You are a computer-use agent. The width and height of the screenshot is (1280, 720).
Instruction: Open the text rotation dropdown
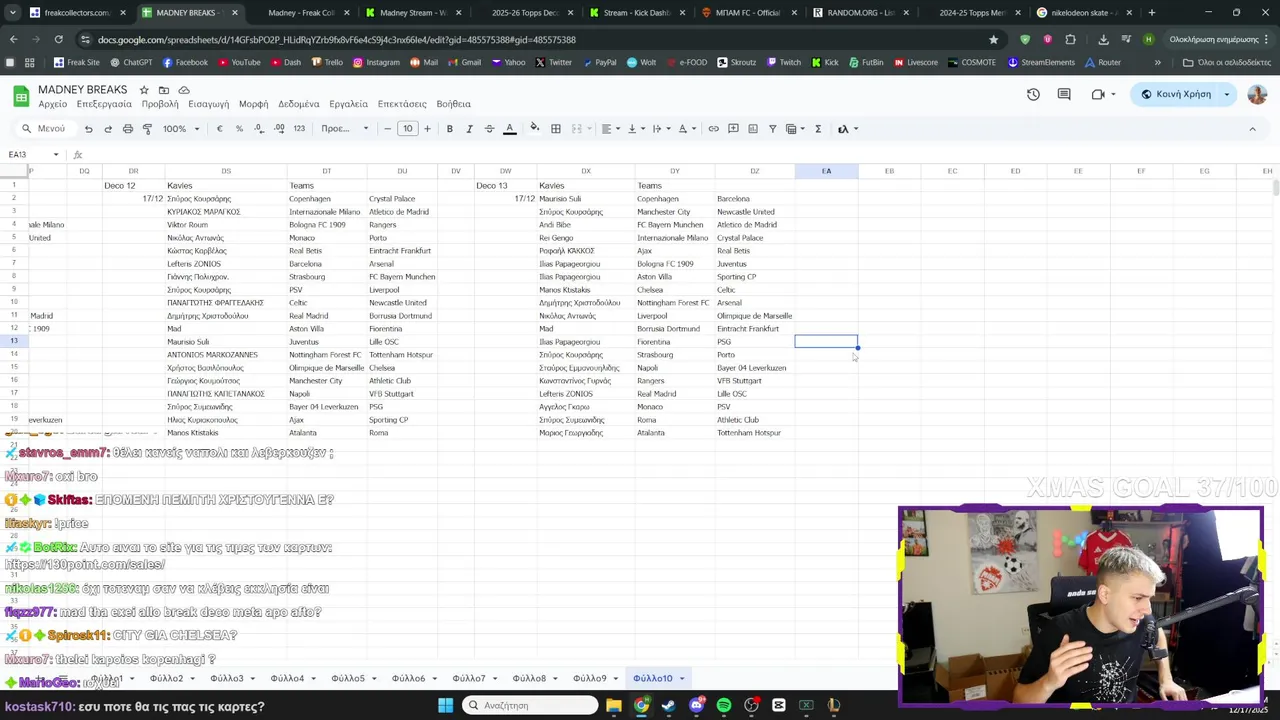pos(687,129)
